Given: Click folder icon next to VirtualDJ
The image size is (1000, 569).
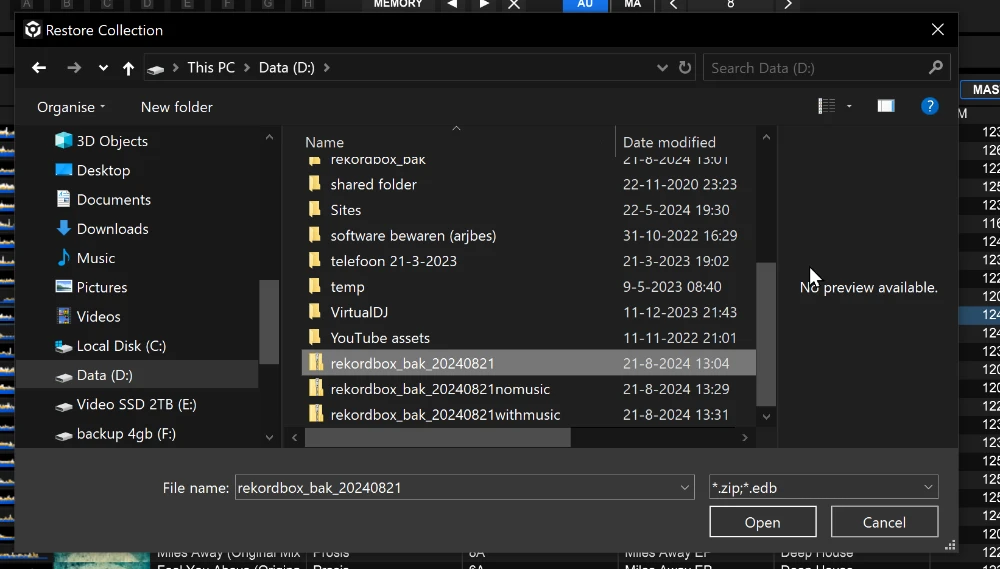Looking at the screenshot, I should point(314,311).
